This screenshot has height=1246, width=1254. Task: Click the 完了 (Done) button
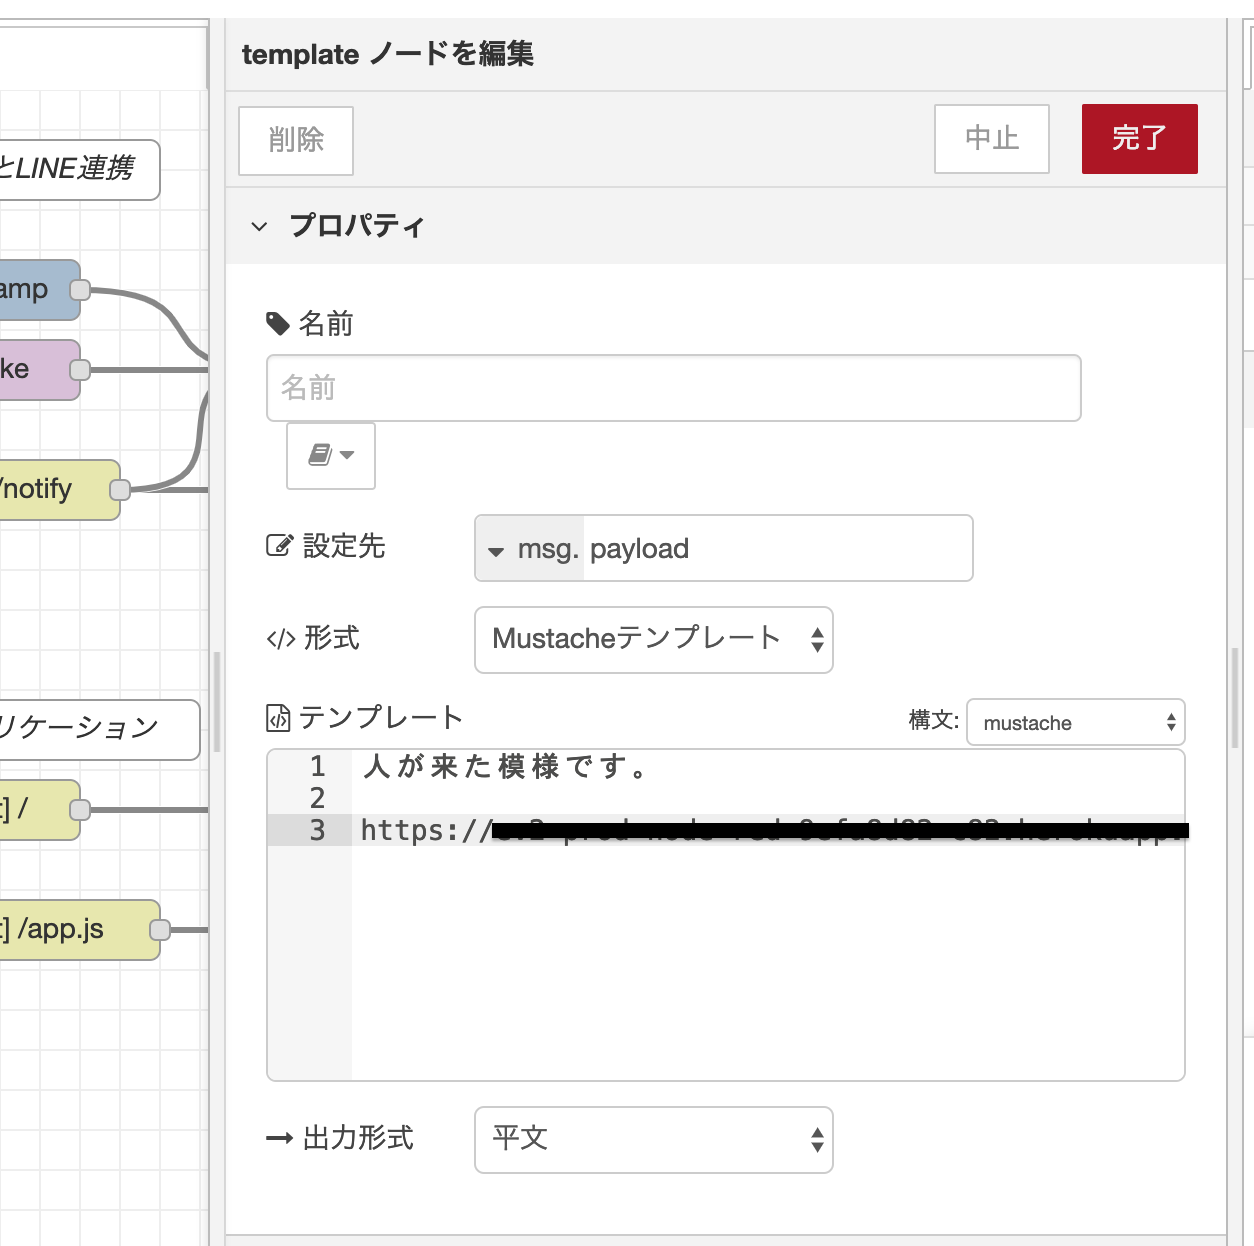[x=1139, y=139]
